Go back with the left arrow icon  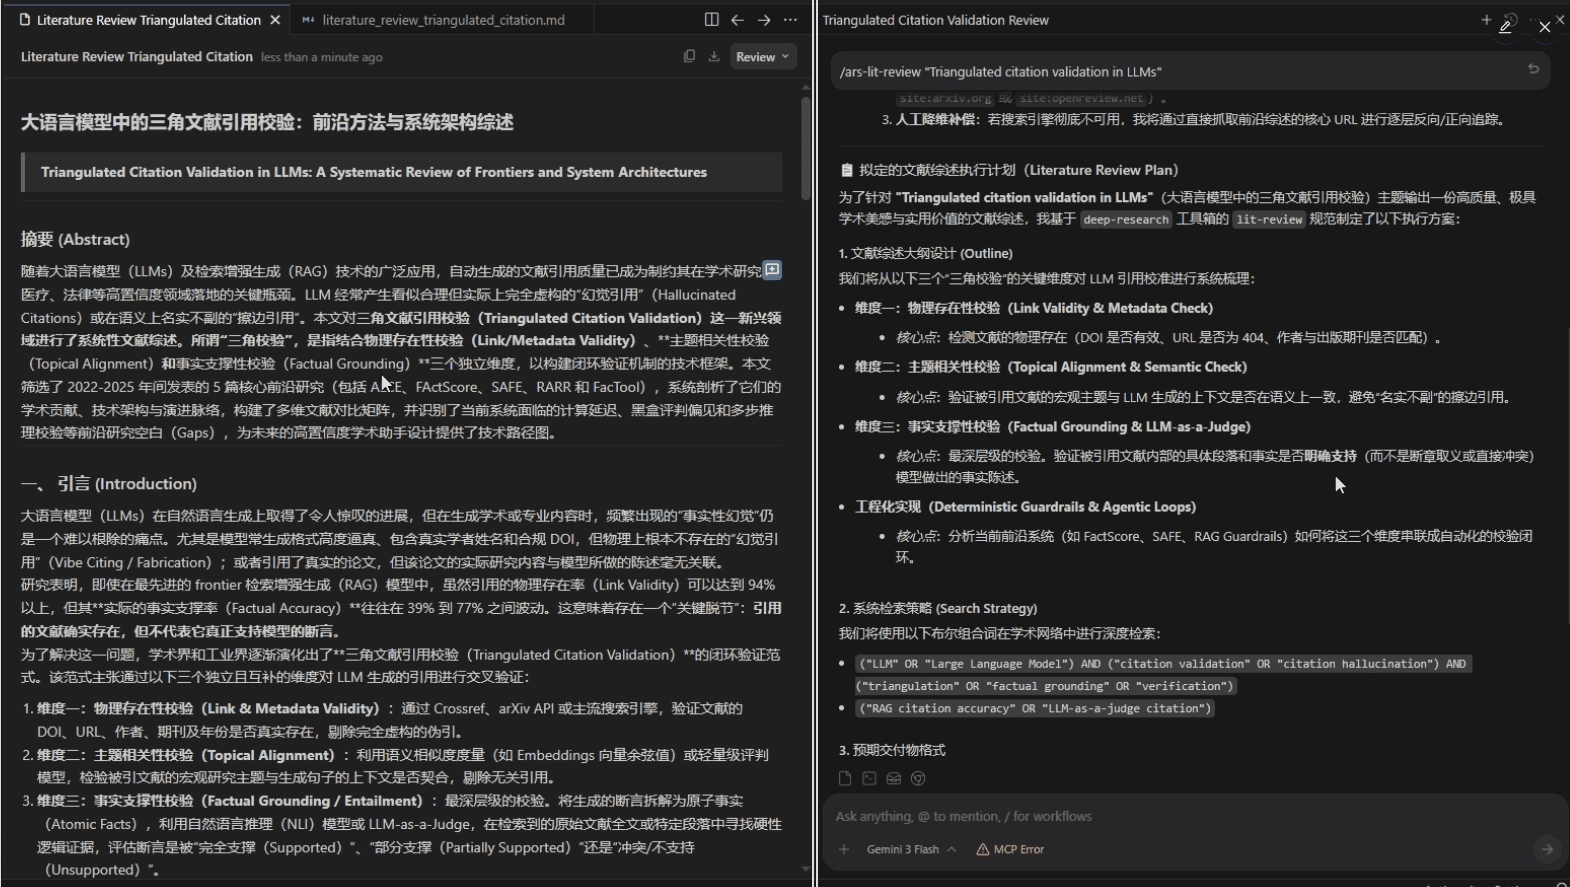pos(737,20)
